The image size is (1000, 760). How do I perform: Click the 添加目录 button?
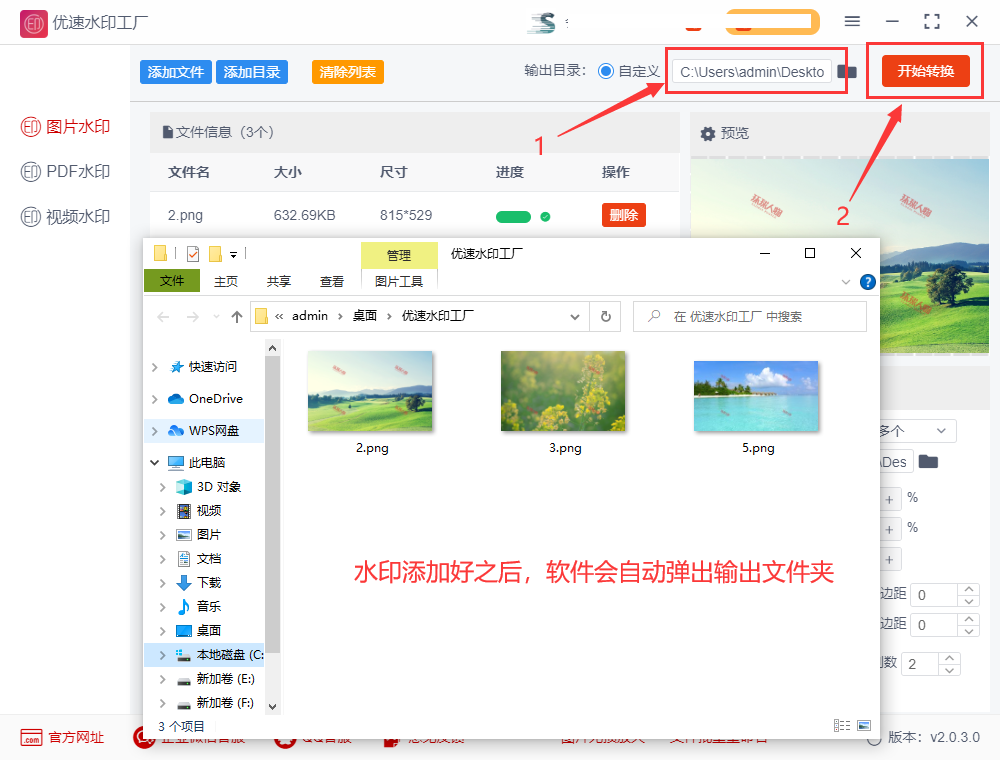pos(252,72)
